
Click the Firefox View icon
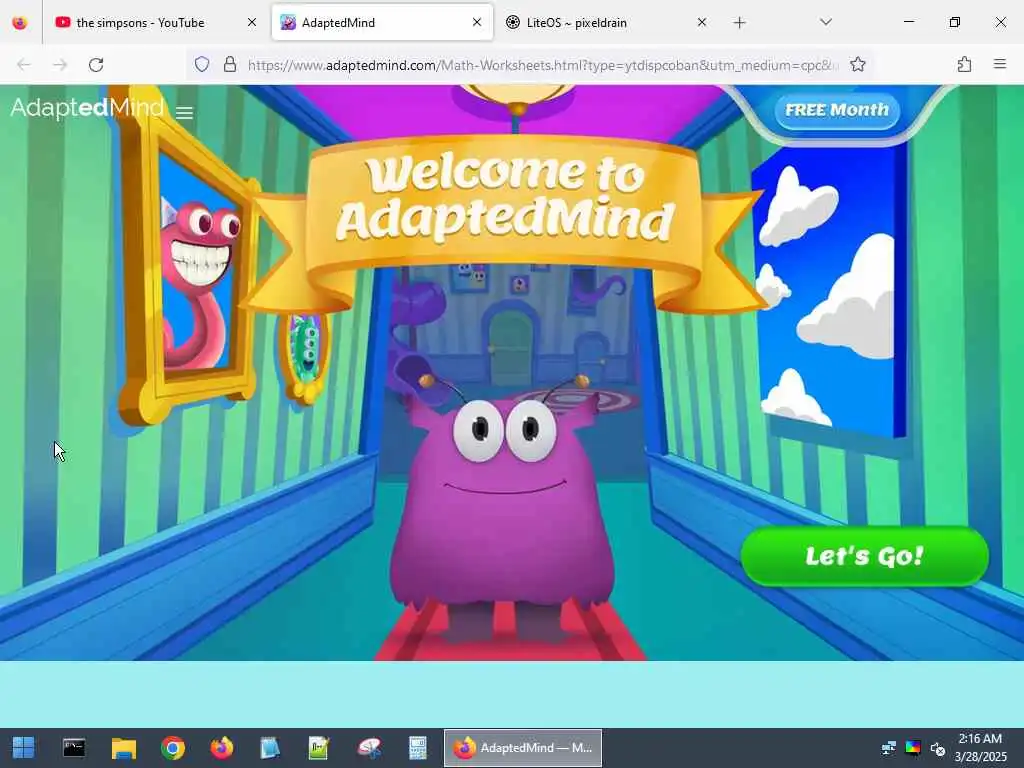pyautogui.click(x=20, y=23)
